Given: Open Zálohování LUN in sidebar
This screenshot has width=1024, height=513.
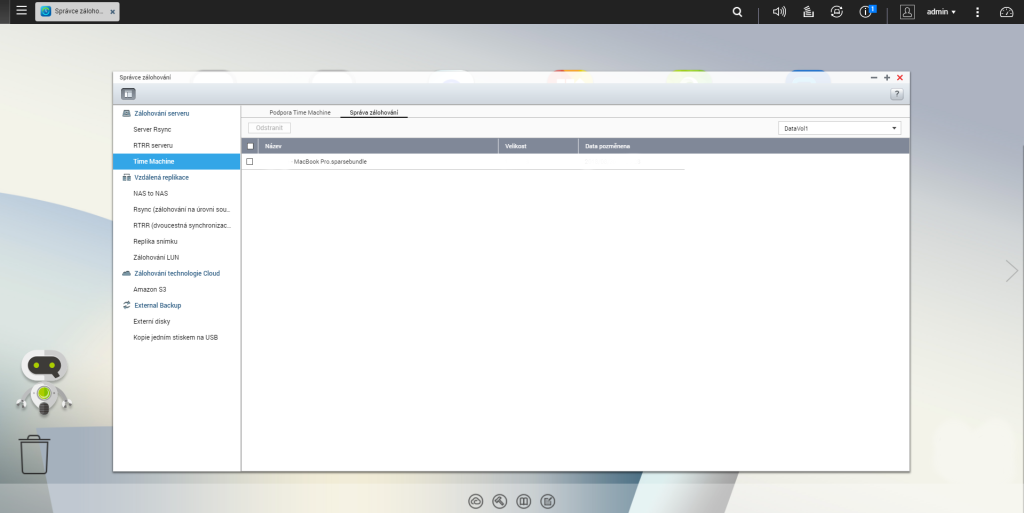Looking at the screenshot, I should pyautogui.click(x=156, y=257).
